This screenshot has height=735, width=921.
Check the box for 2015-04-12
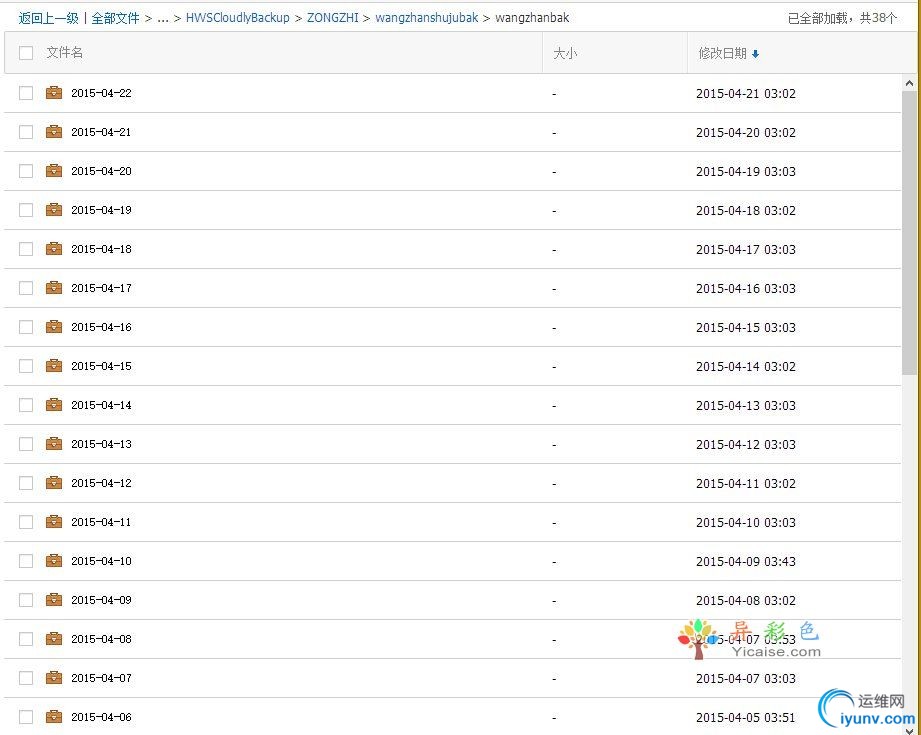pyautogui.click(x=26, y=482)
